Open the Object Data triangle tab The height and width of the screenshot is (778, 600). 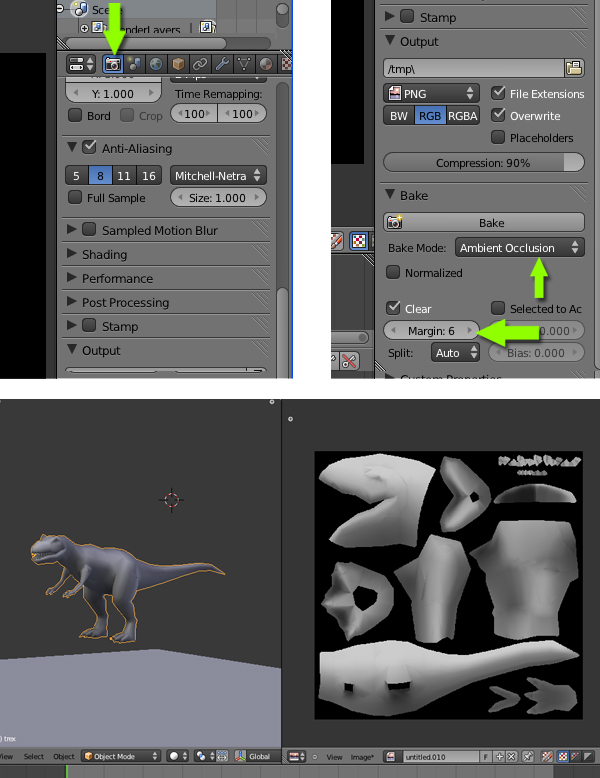(244, 64)
